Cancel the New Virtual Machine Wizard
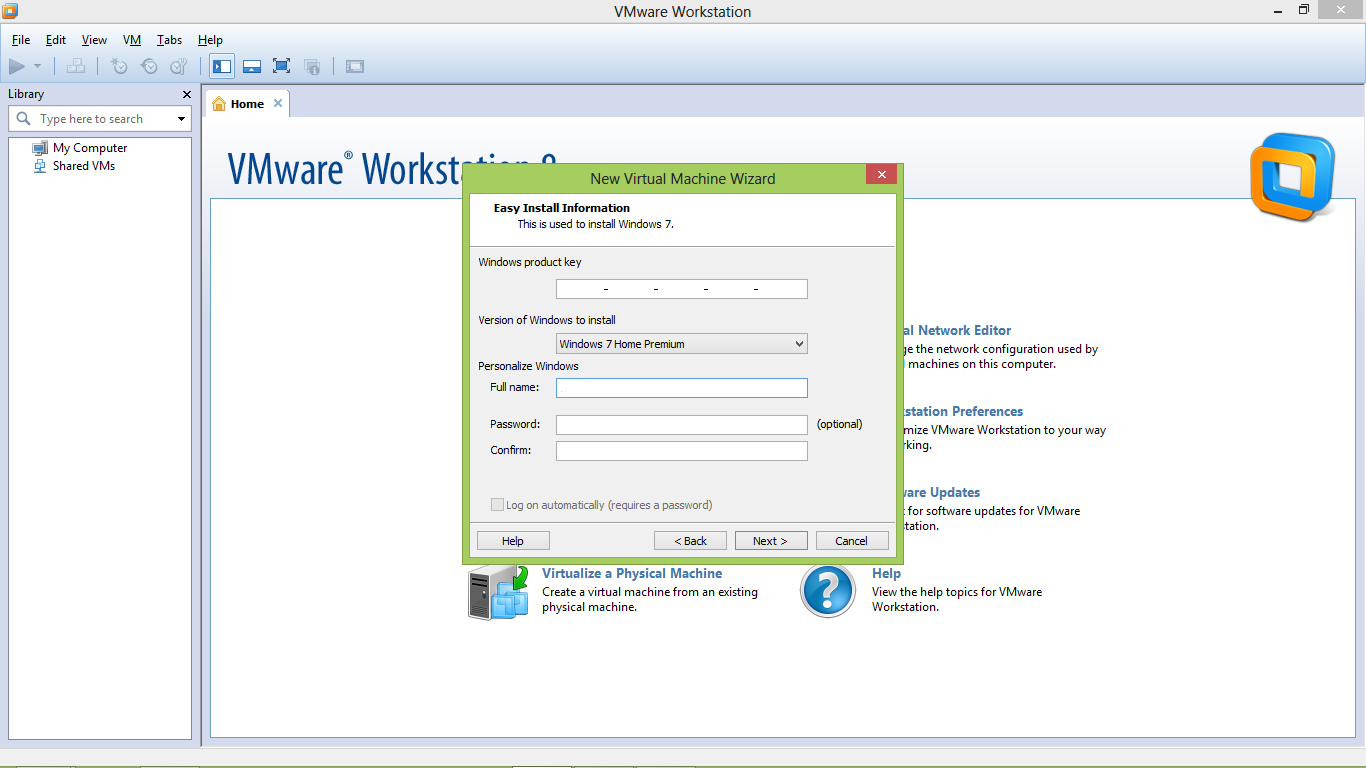Screen dimensions: 1366x768 coord(852,541)
